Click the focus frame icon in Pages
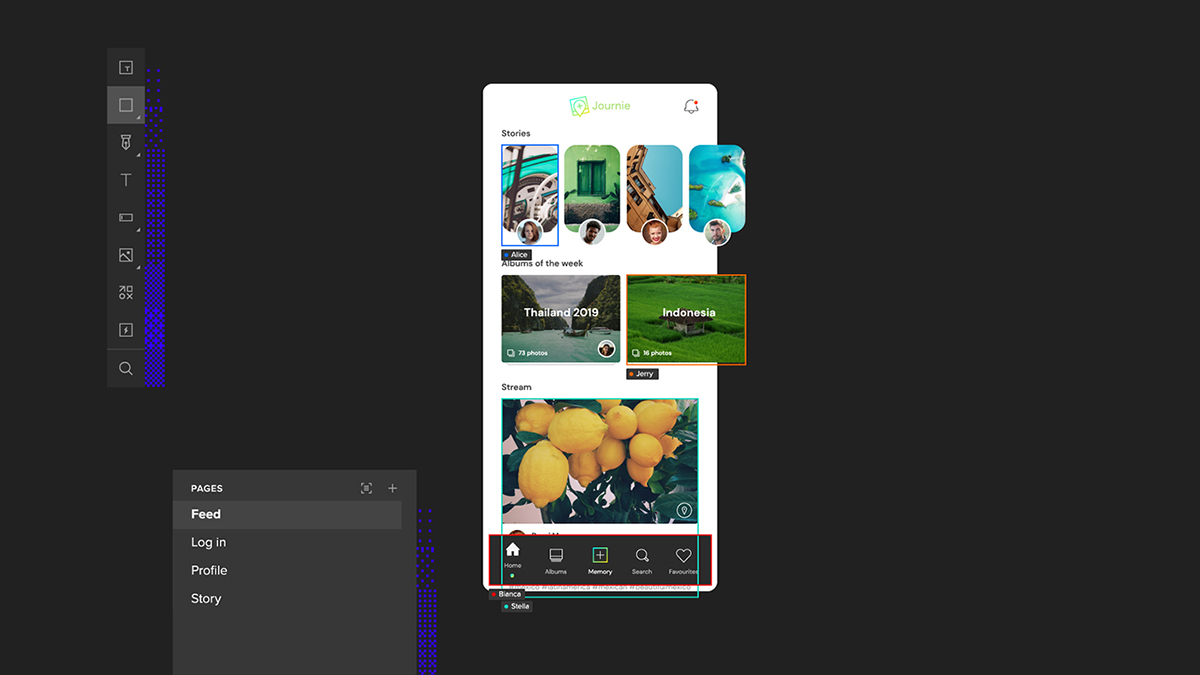The width and height of the screenshot is (1200, 675). (366, 488)
